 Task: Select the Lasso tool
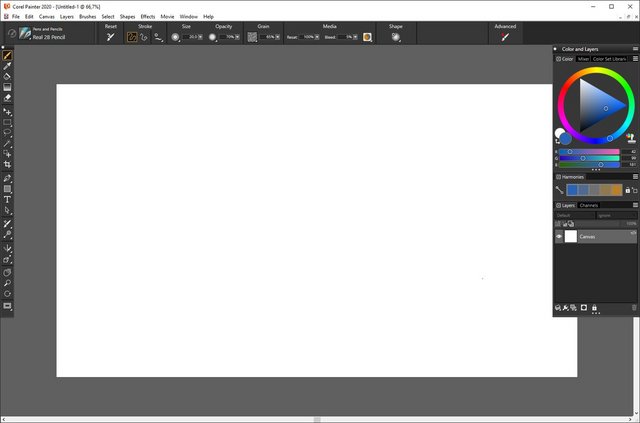[x=7, y=133]
